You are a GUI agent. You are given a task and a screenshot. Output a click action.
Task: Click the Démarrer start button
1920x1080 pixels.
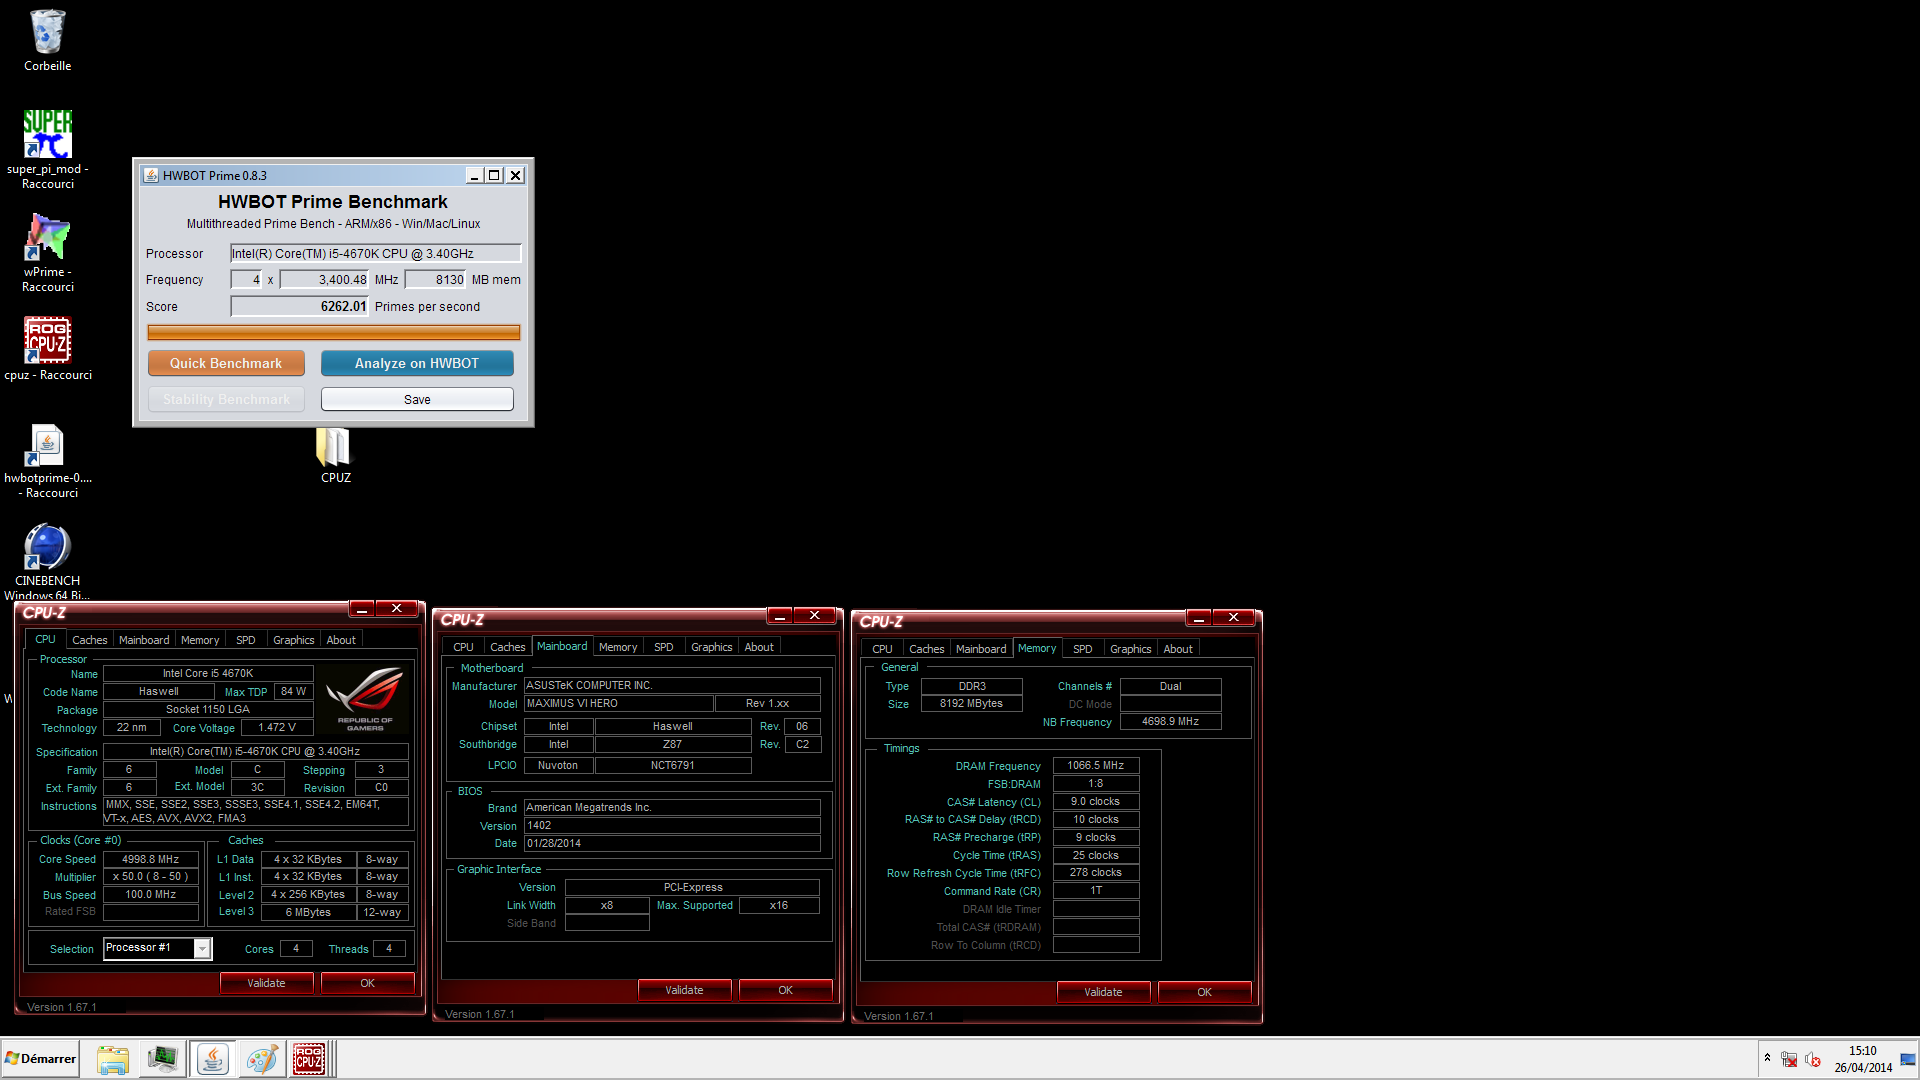40,1059
